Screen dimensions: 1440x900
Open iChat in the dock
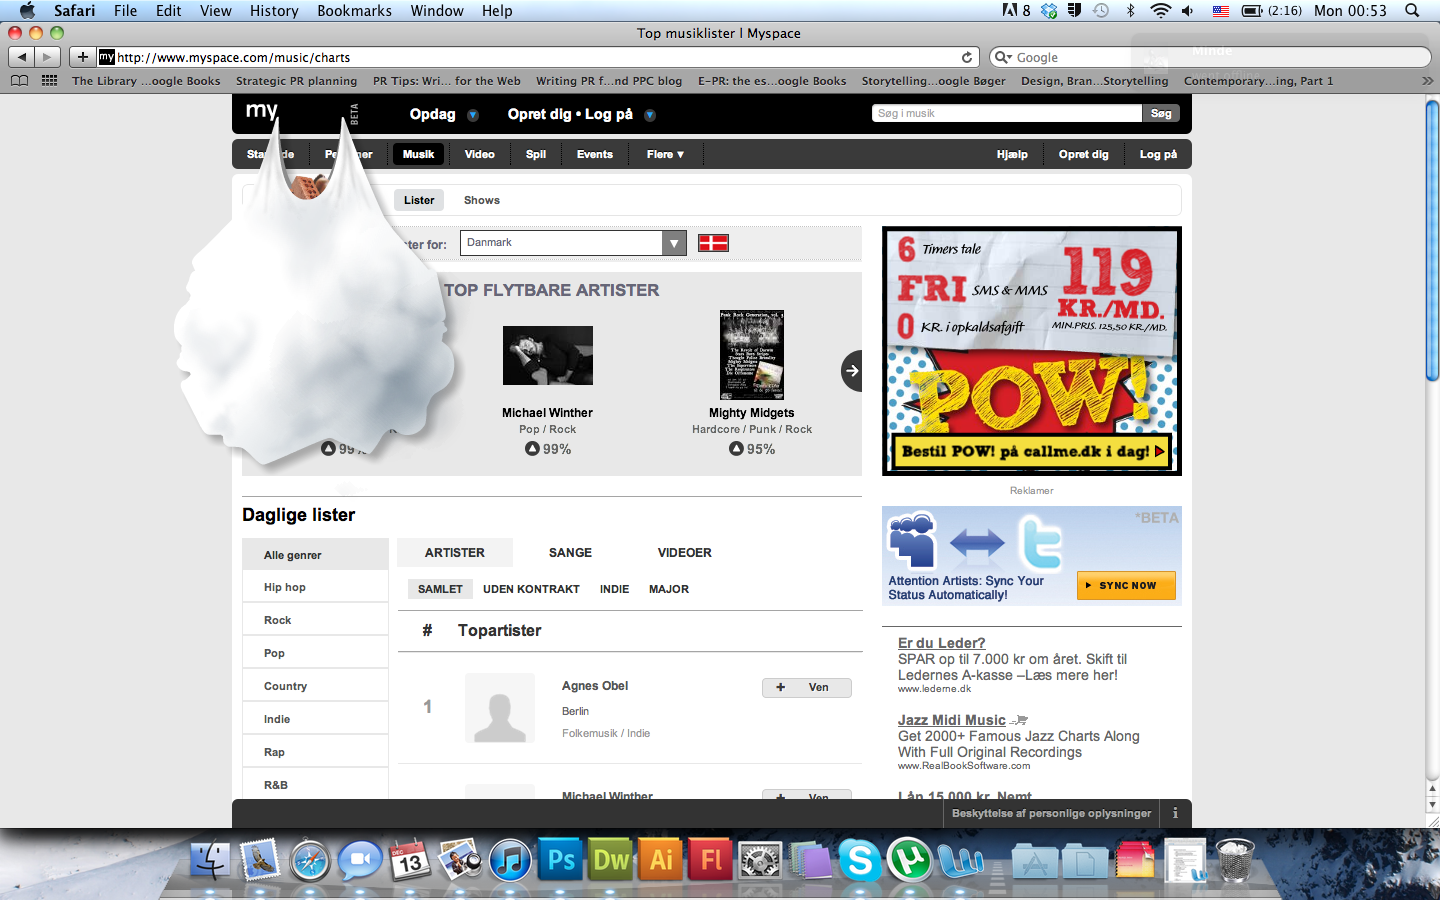[360, 860]
